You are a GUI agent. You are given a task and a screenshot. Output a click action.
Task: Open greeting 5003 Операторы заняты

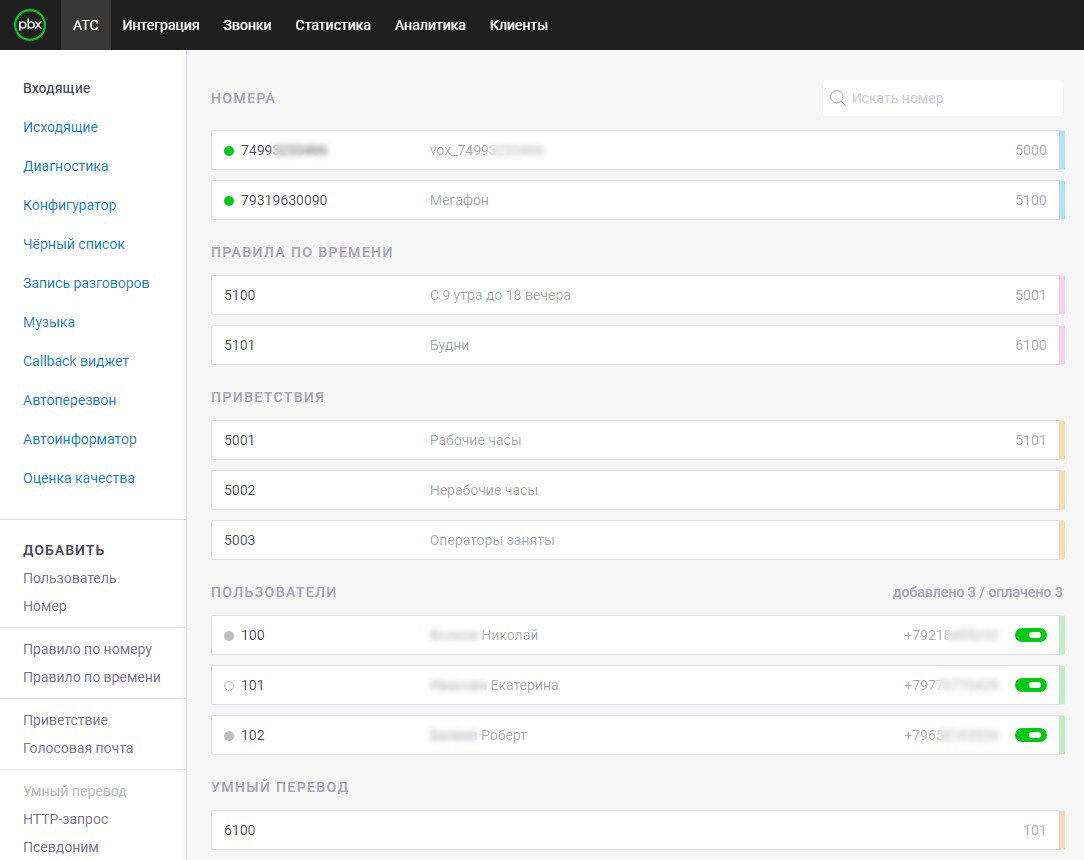point(637,540)
